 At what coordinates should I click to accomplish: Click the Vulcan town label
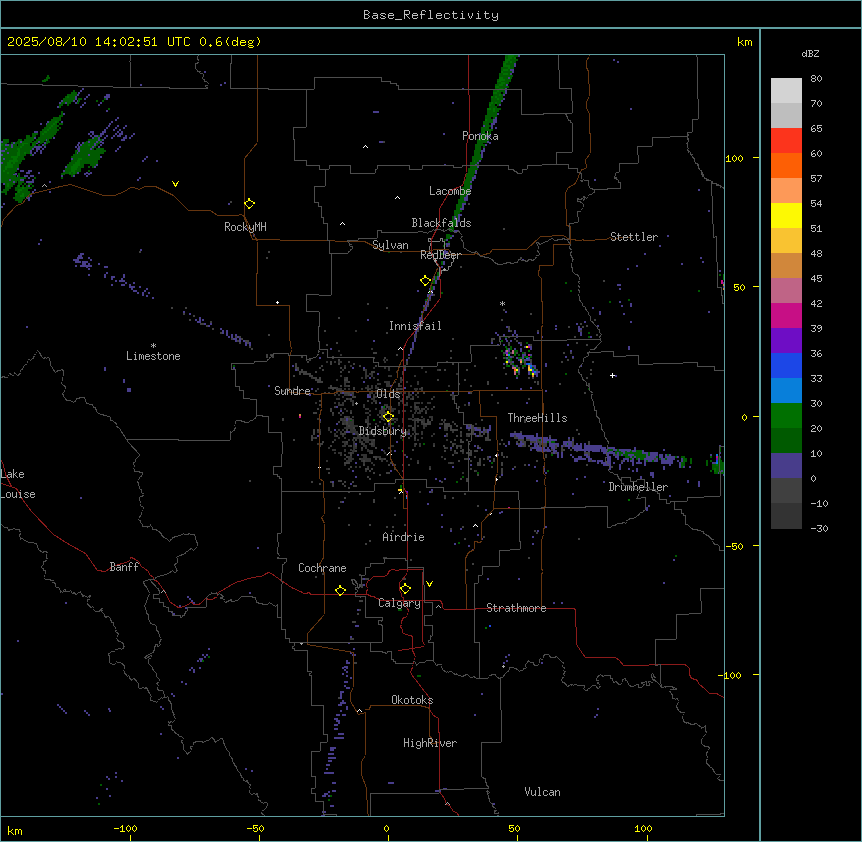pyautogui.click(x=543, y=792)
